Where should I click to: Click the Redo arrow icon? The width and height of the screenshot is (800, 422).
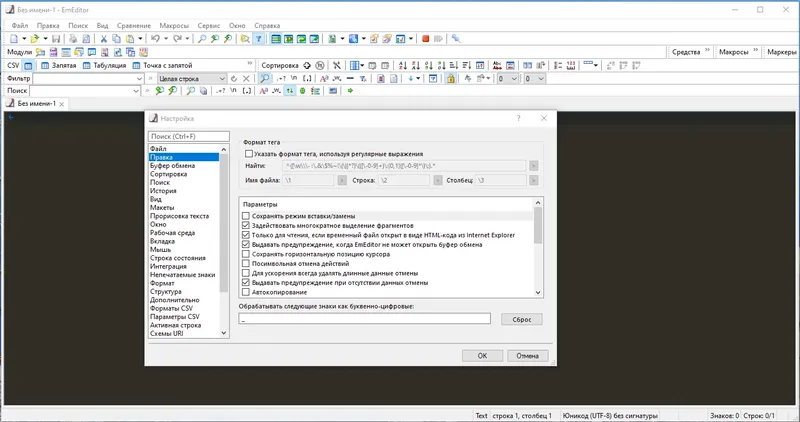click(178, 39)
